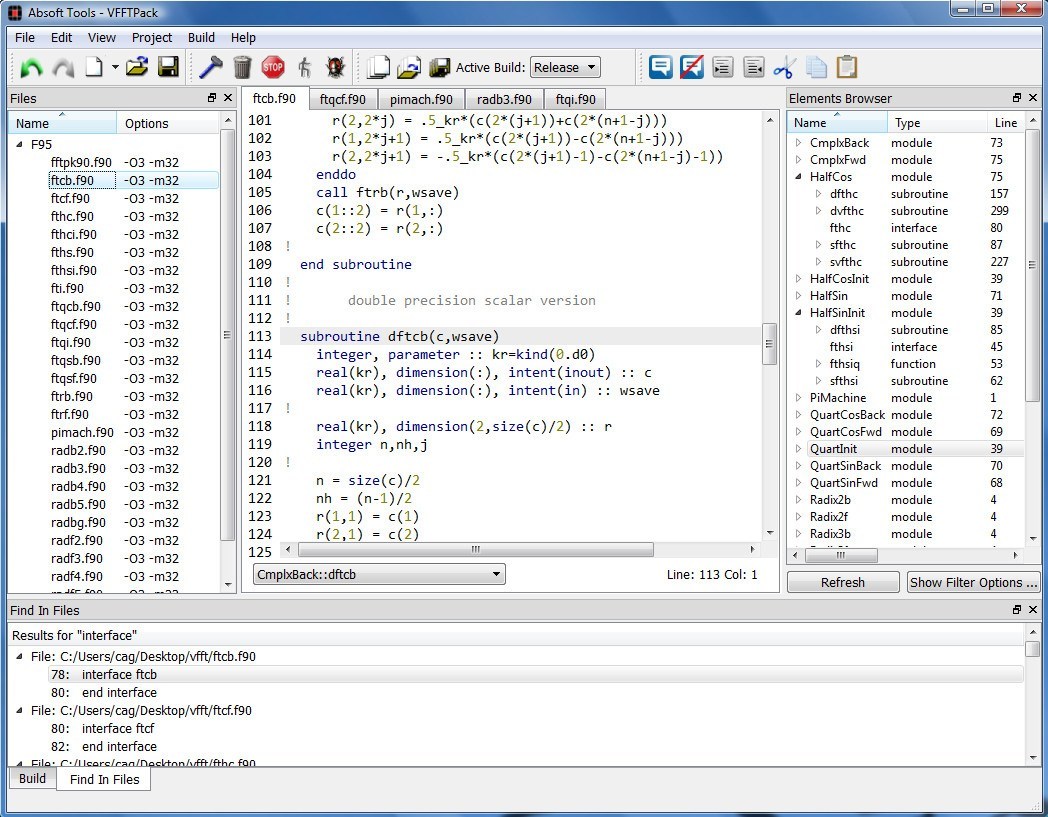Close the Find In Files panel

pyautogui.click(x=1033, y=610)
